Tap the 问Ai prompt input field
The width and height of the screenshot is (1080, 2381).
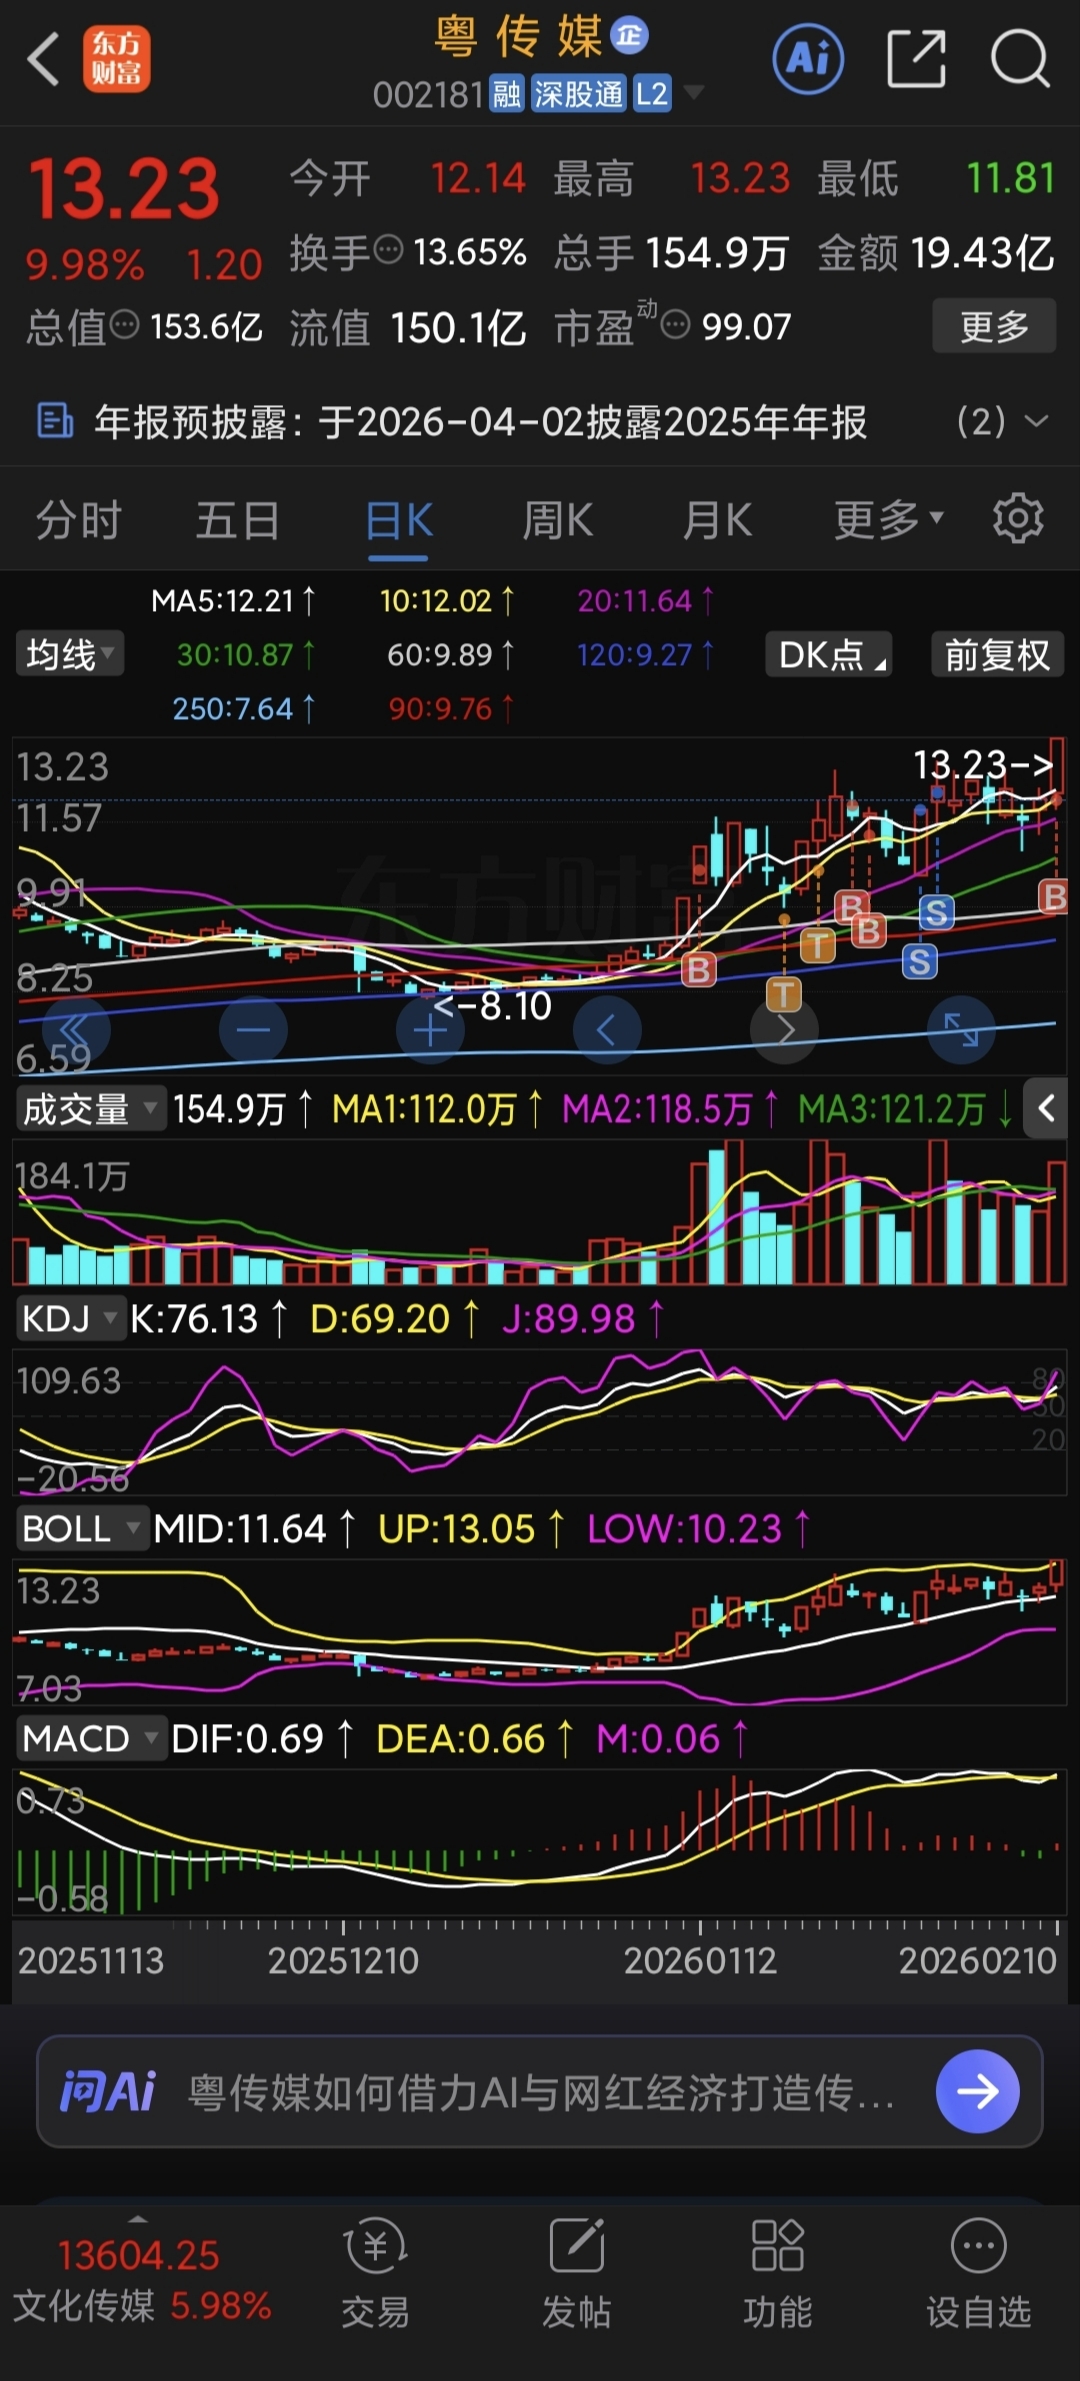(x=540, y=2091)
